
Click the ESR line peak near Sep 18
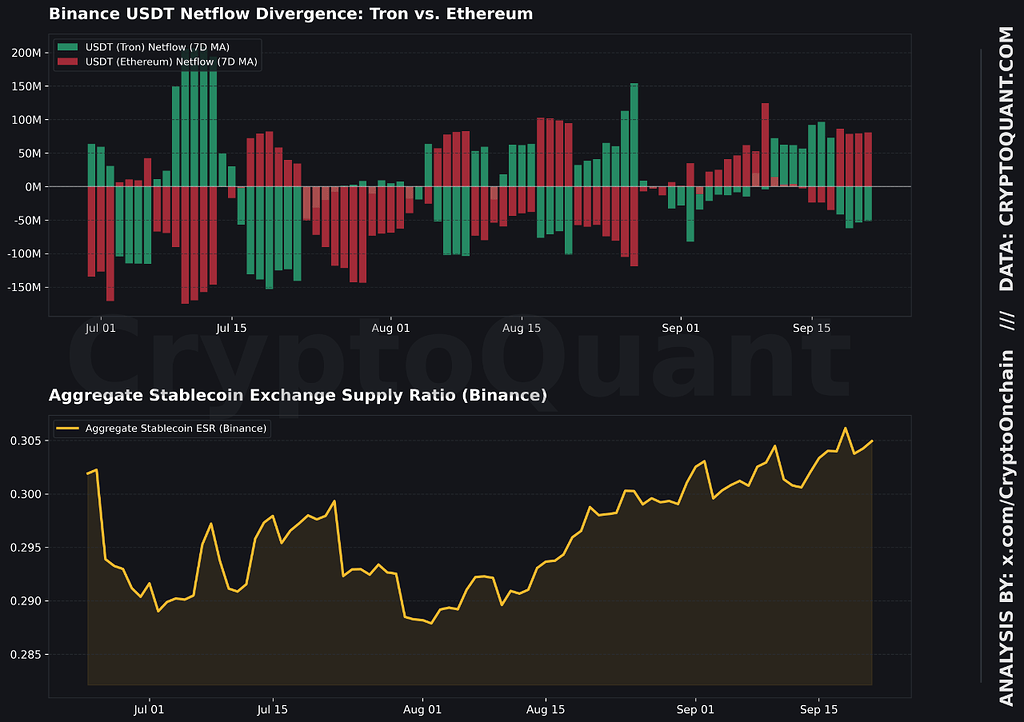point(845,428)
